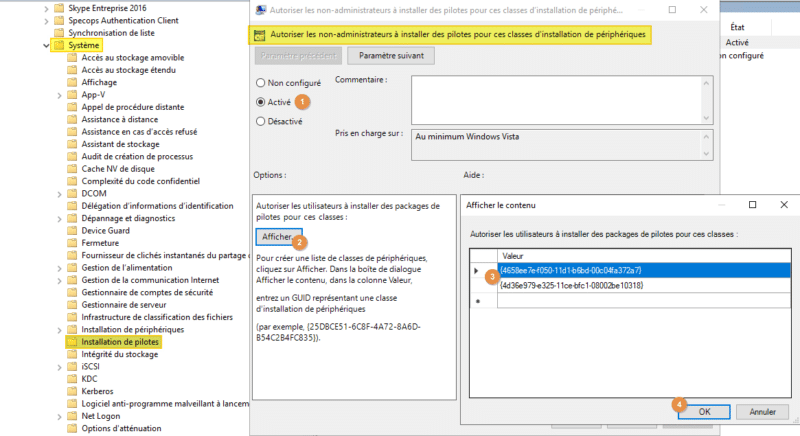
Task: Click Annuler in Afficher le contenu dialog
Action: (762, 412)
